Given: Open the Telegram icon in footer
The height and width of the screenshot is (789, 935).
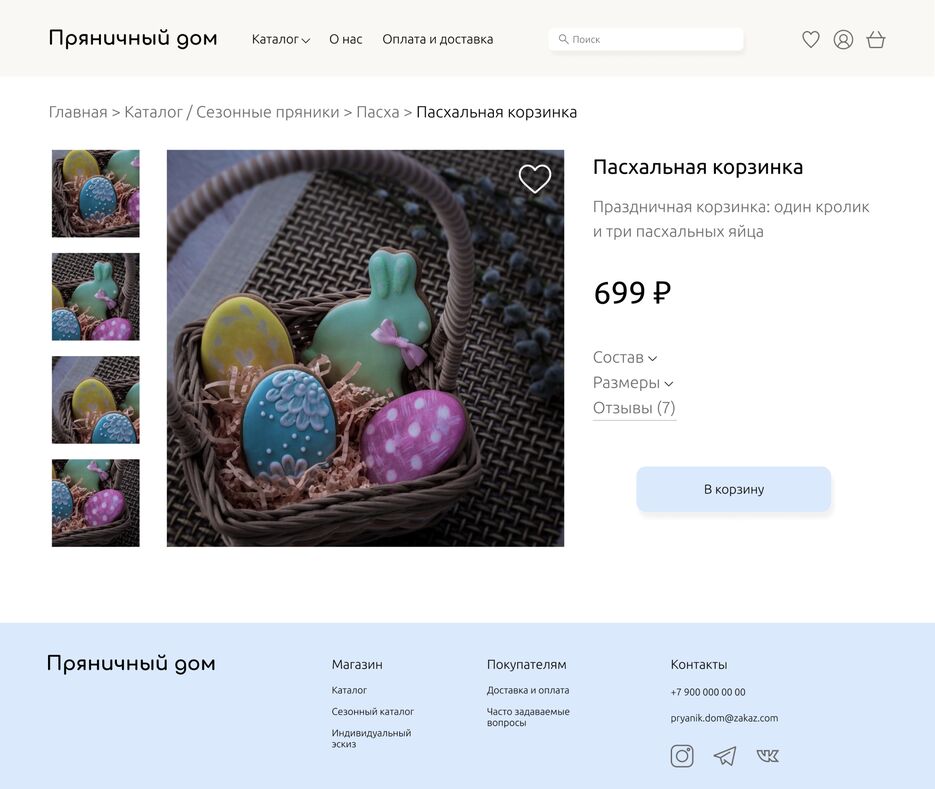Looking at the screenshot, I should 725,756.
